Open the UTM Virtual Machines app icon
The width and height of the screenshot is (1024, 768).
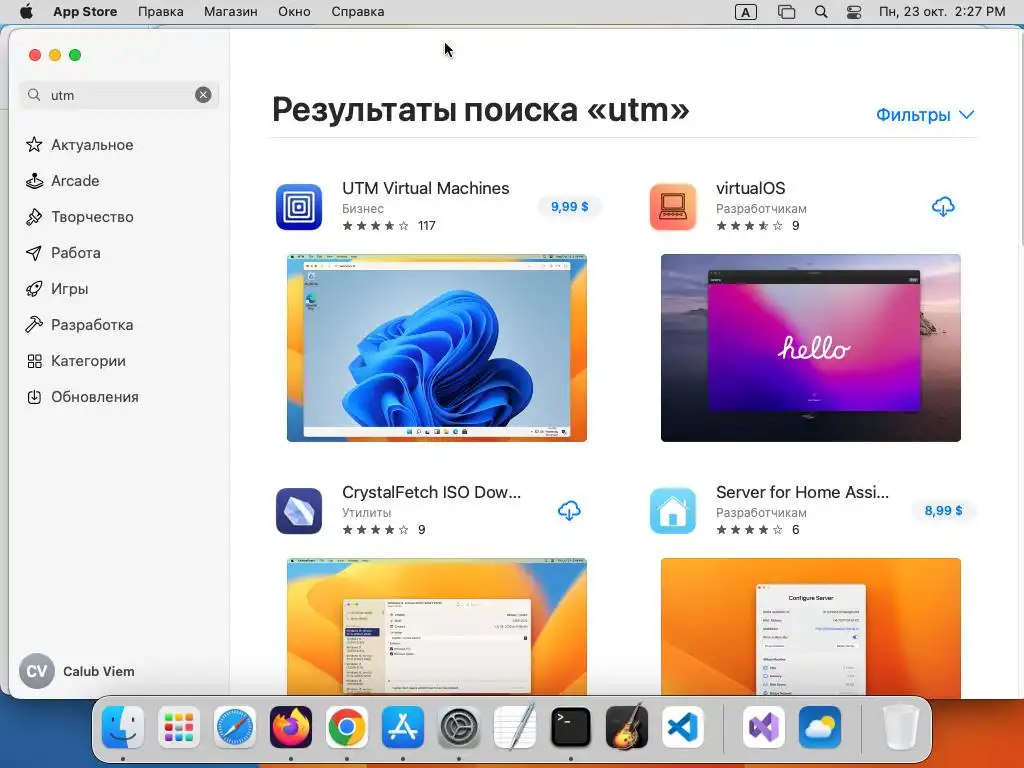(298, 207)
